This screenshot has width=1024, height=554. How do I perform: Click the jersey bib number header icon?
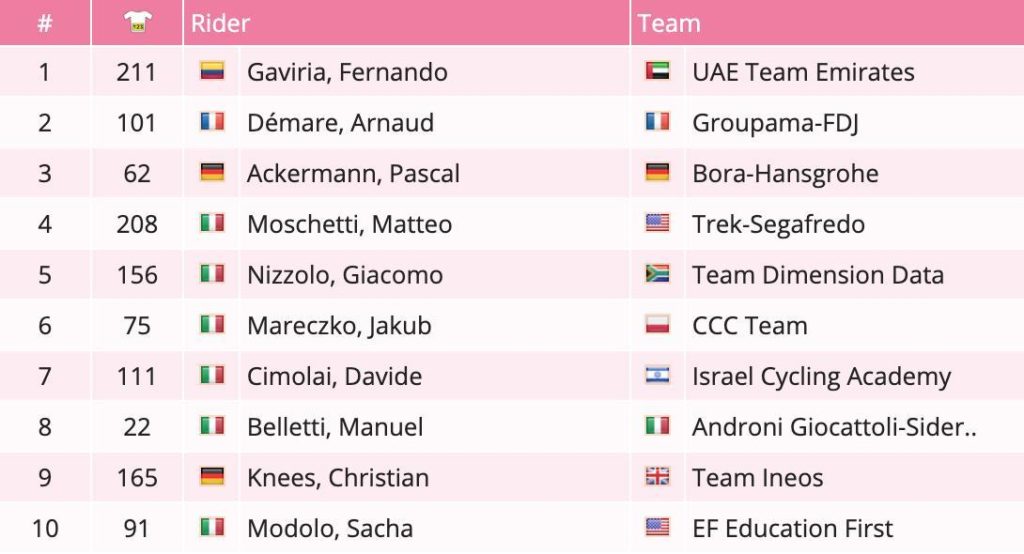click(137, 22)
